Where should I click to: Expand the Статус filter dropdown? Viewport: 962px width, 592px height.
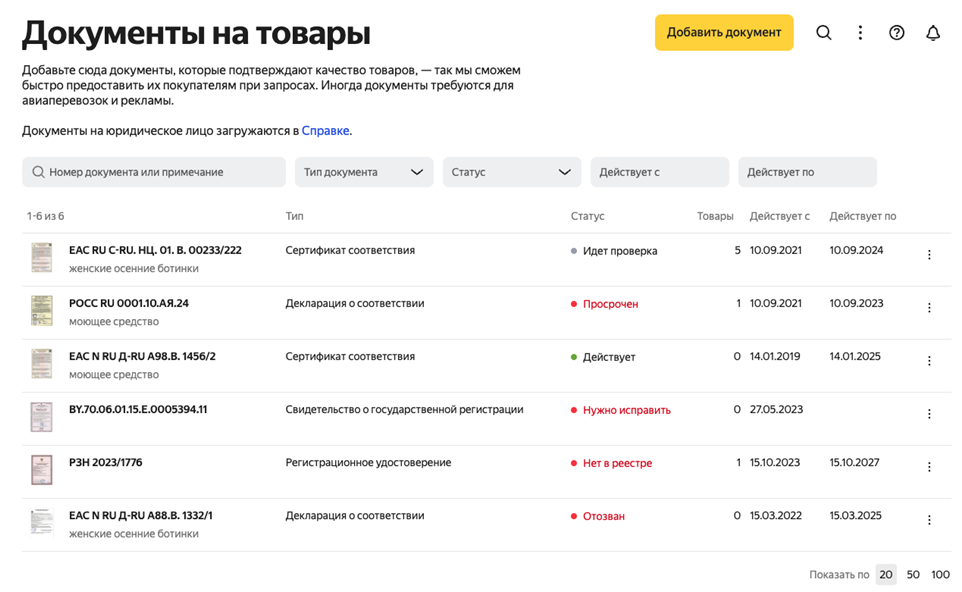tap(511, 172)
